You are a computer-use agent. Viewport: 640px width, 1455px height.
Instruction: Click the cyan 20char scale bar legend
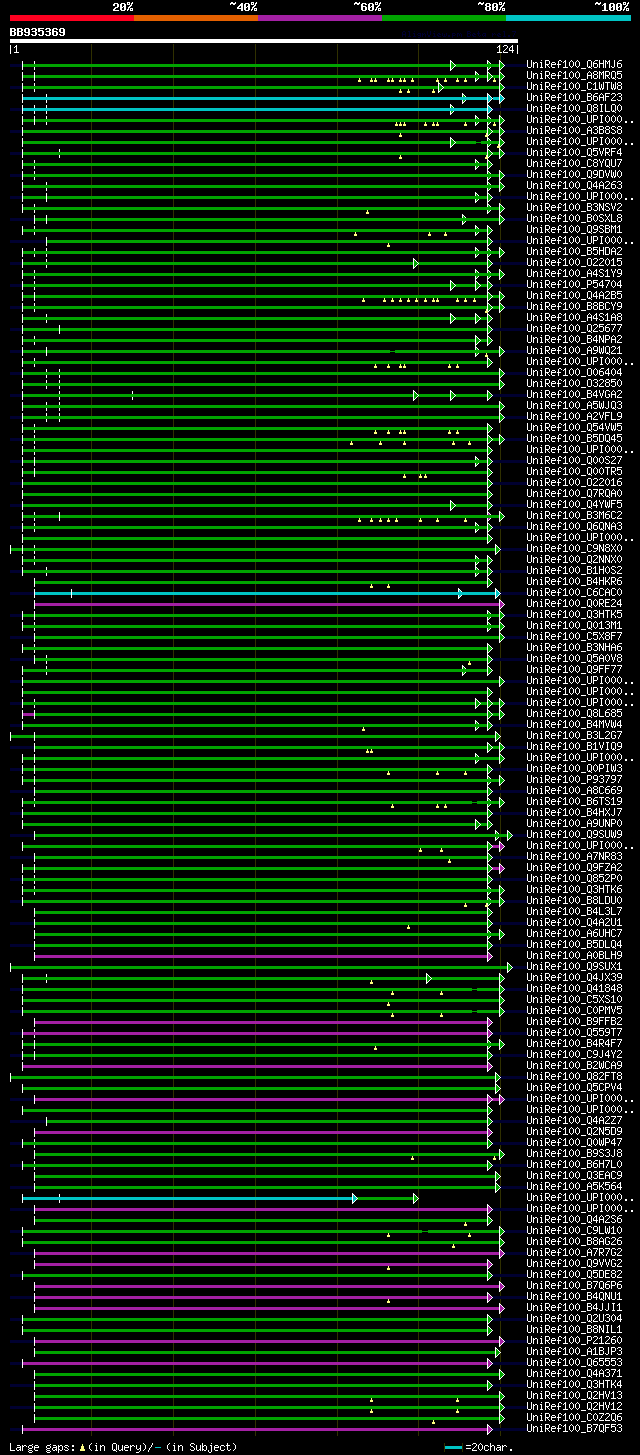(454, 1447)
